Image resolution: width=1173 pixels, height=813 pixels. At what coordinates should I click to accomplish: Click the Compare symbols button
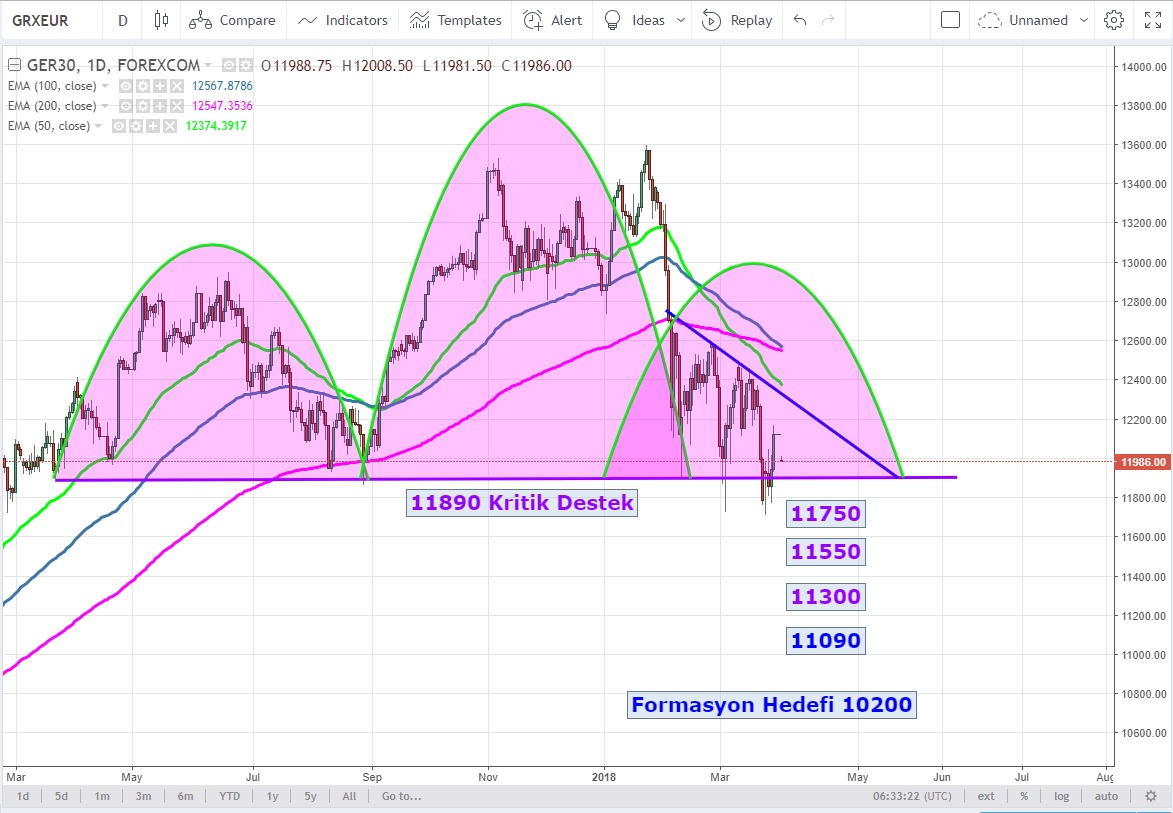click(232, 20)
